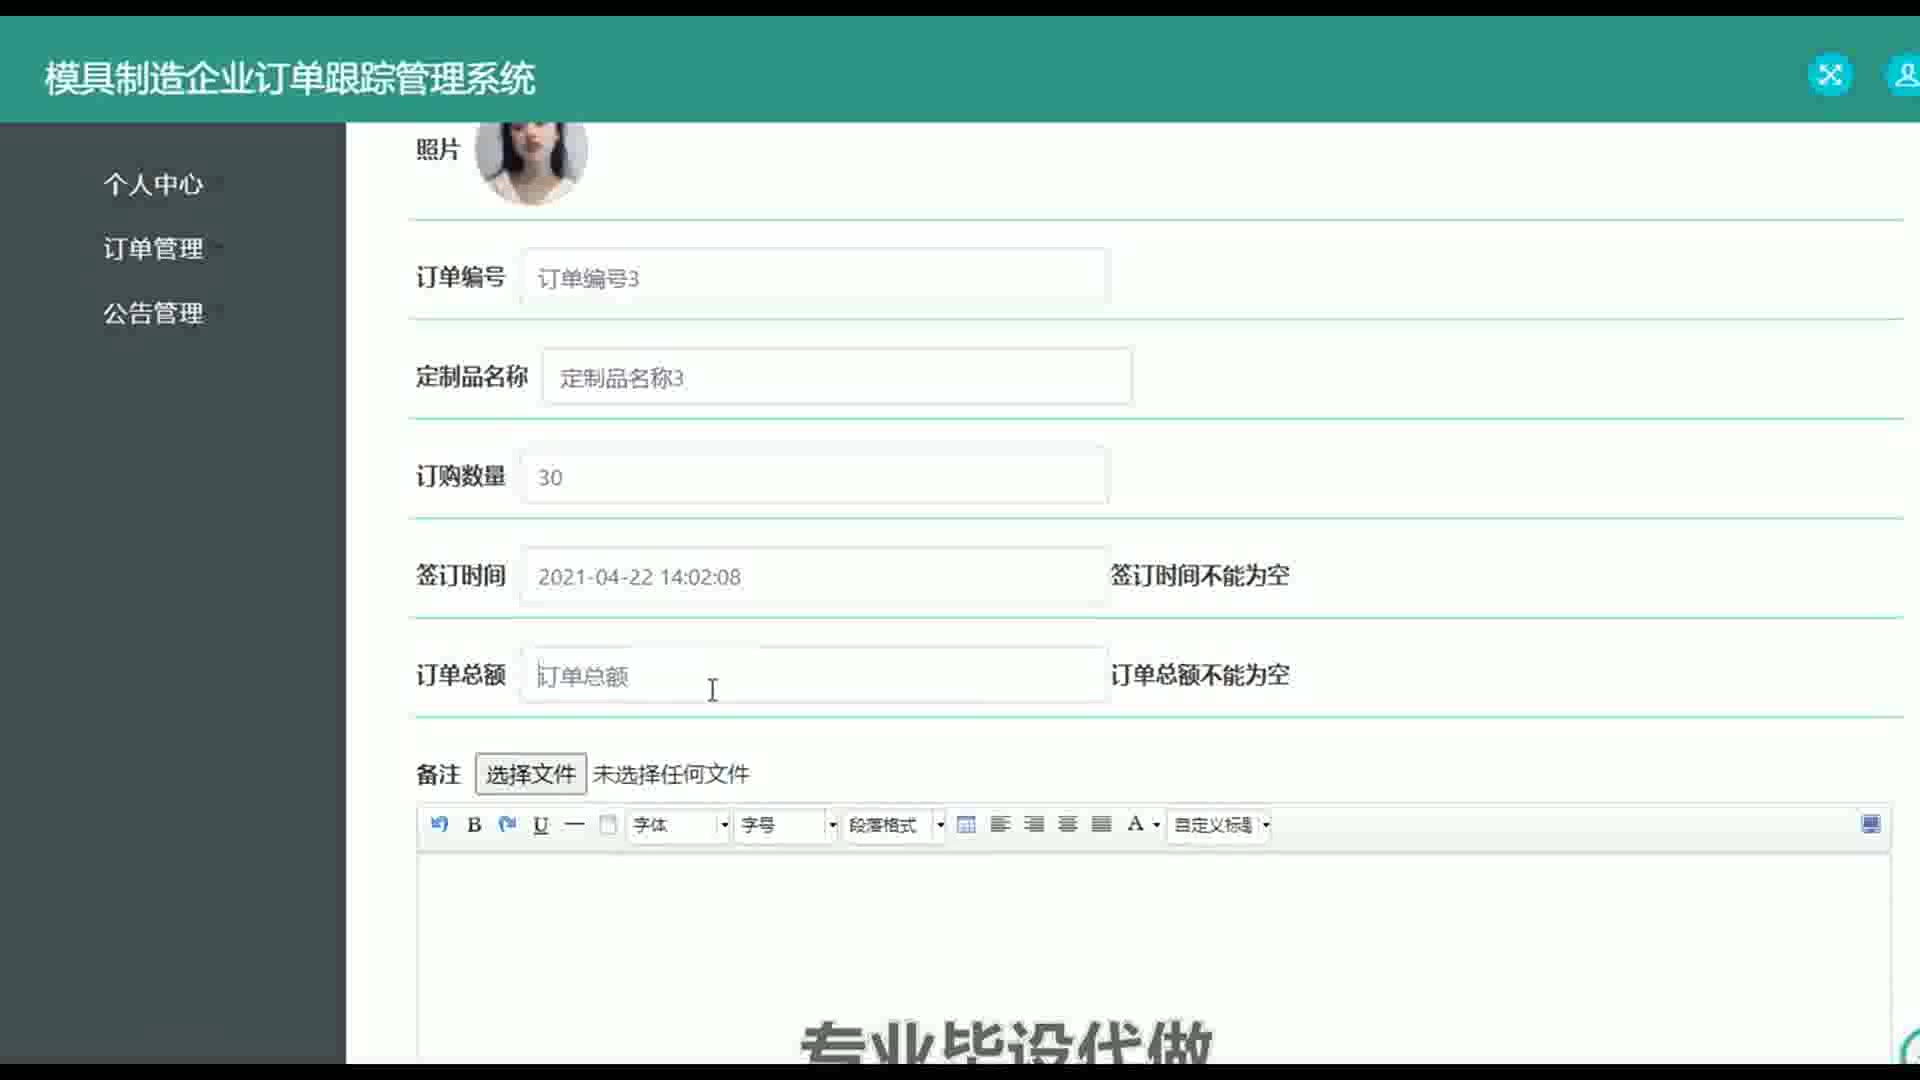Toggle underline formatting in editor
This screenshot has height=1080, width=1920.
(541, 825)
